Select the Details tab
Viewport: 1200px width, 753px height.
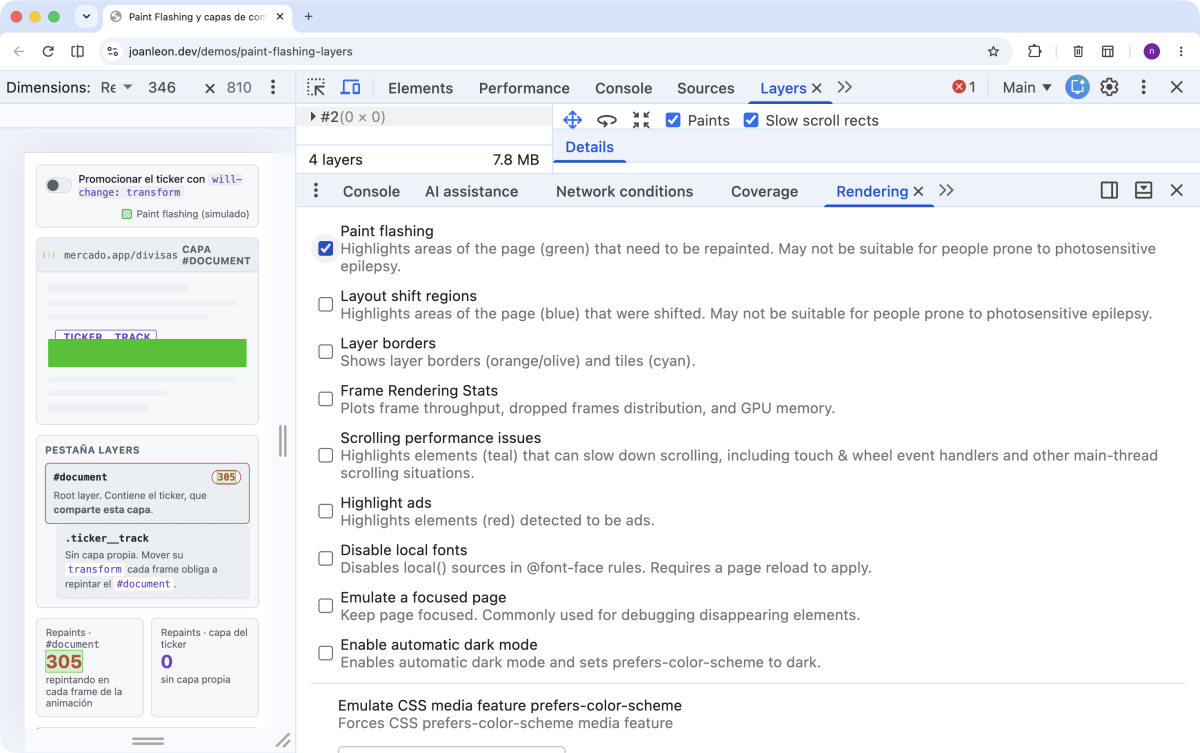[x=590, y=147]
